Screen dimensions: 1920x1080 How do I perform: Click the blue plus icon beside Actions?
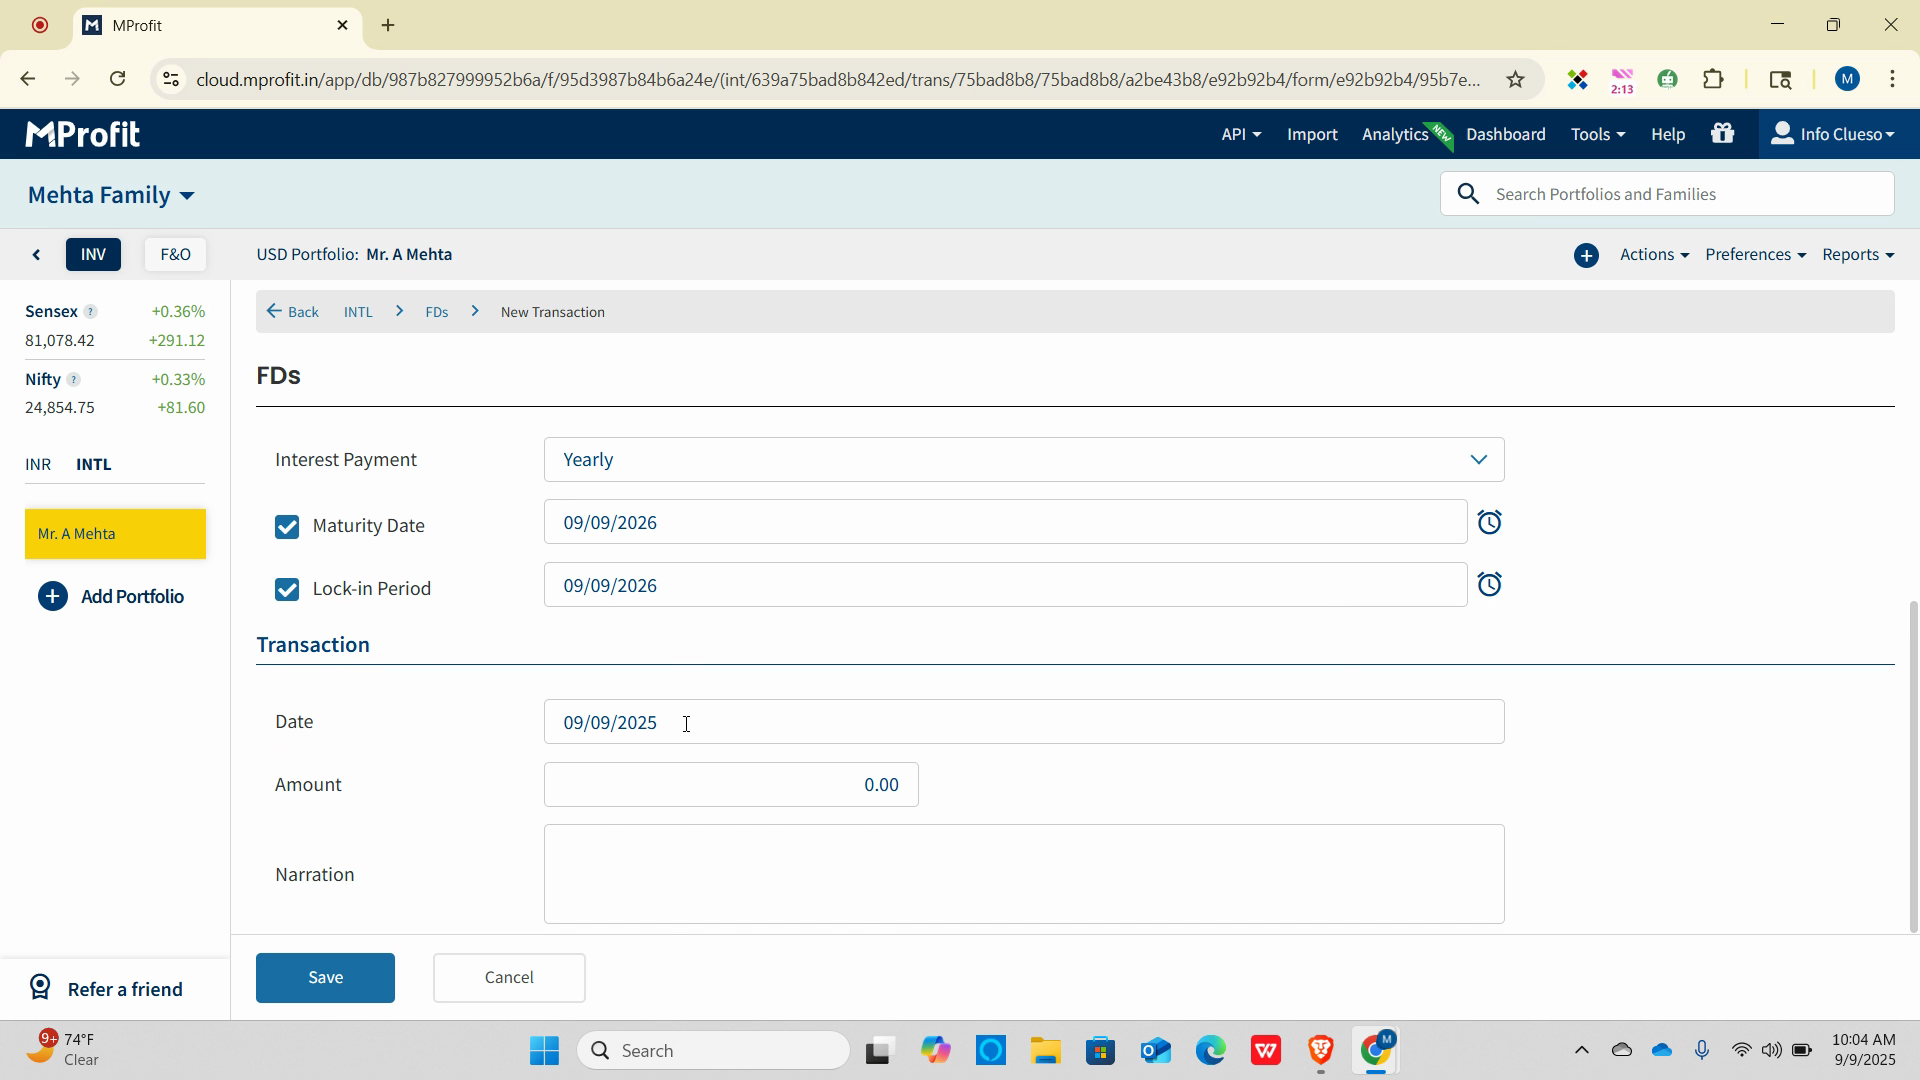[1586, 255]
